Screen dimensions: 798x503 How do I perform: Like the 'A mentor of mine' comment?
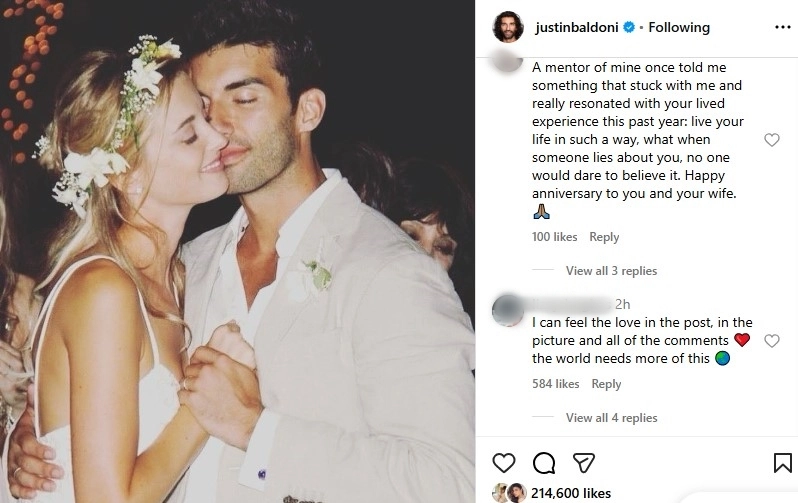tap(771, 140)
